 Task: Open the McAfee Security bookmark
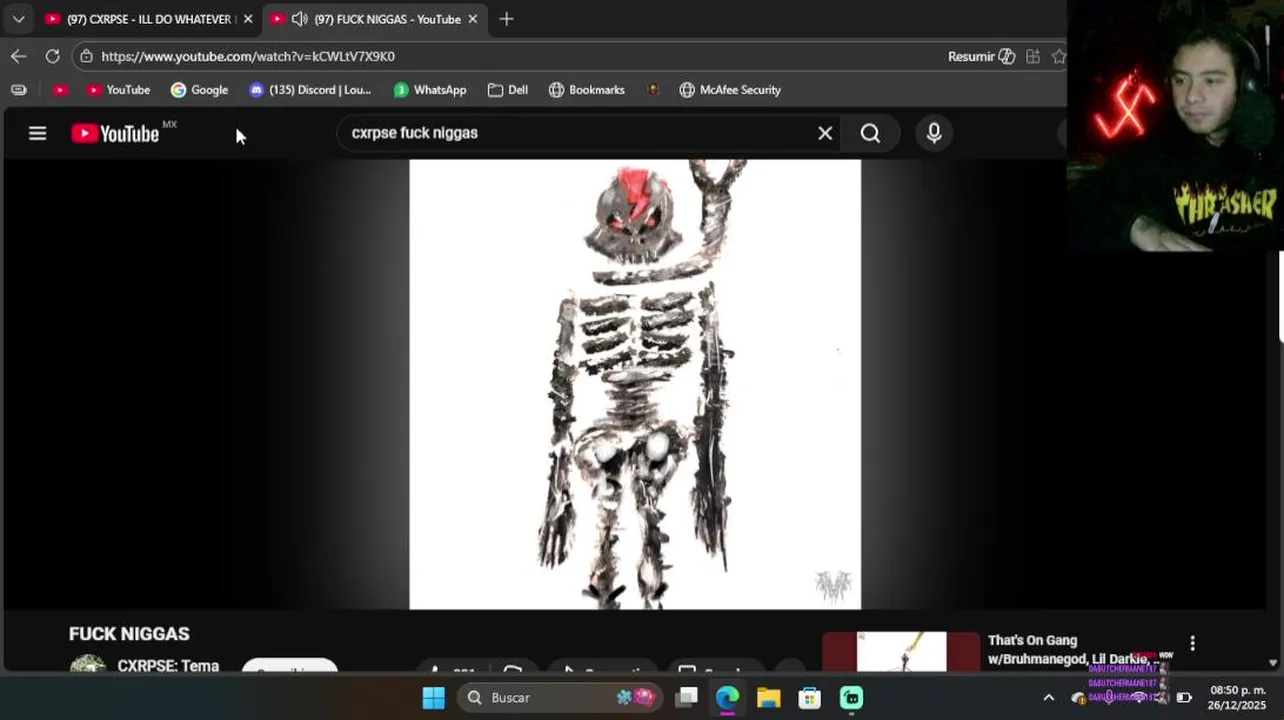point(730,90)
